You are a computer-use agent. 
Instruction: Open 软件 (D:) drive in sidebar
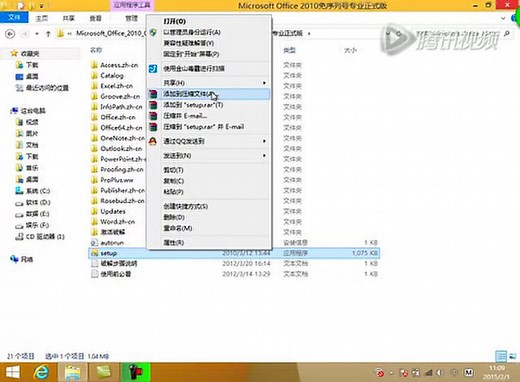(x=38, y=202)
